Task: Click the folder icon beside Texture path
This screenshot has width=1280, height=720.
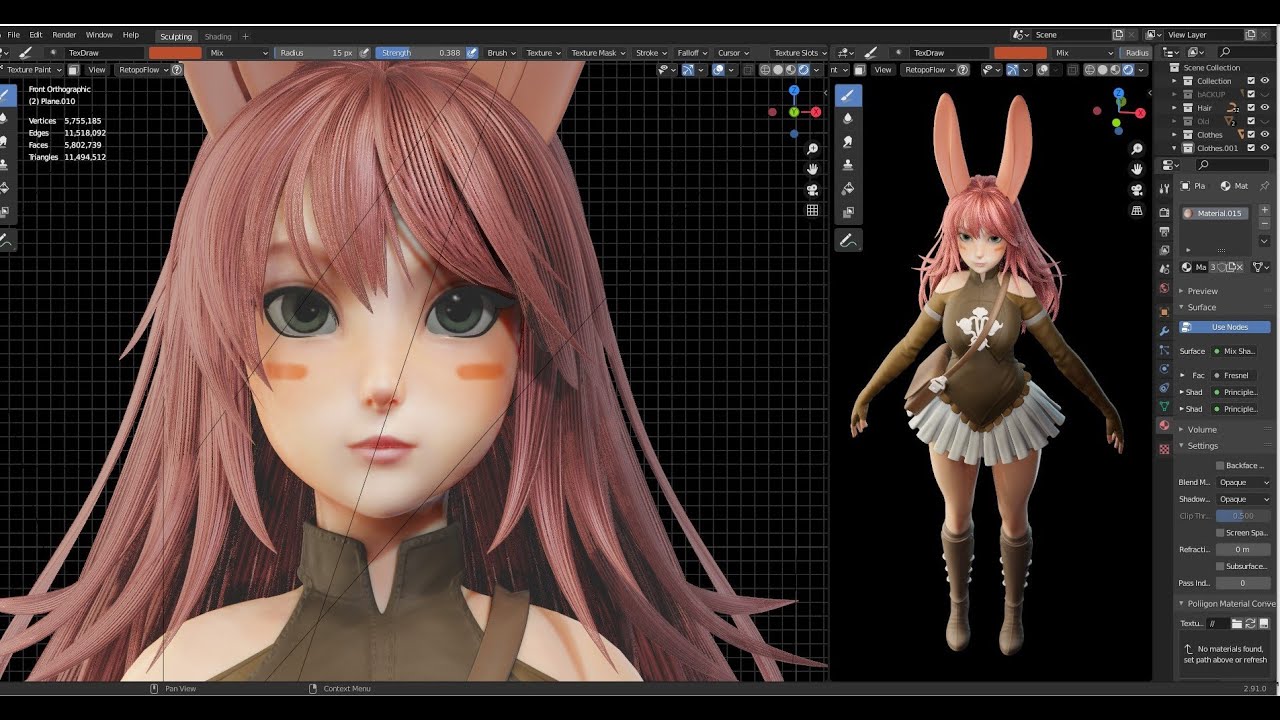Action: [x=1236, y=623]
